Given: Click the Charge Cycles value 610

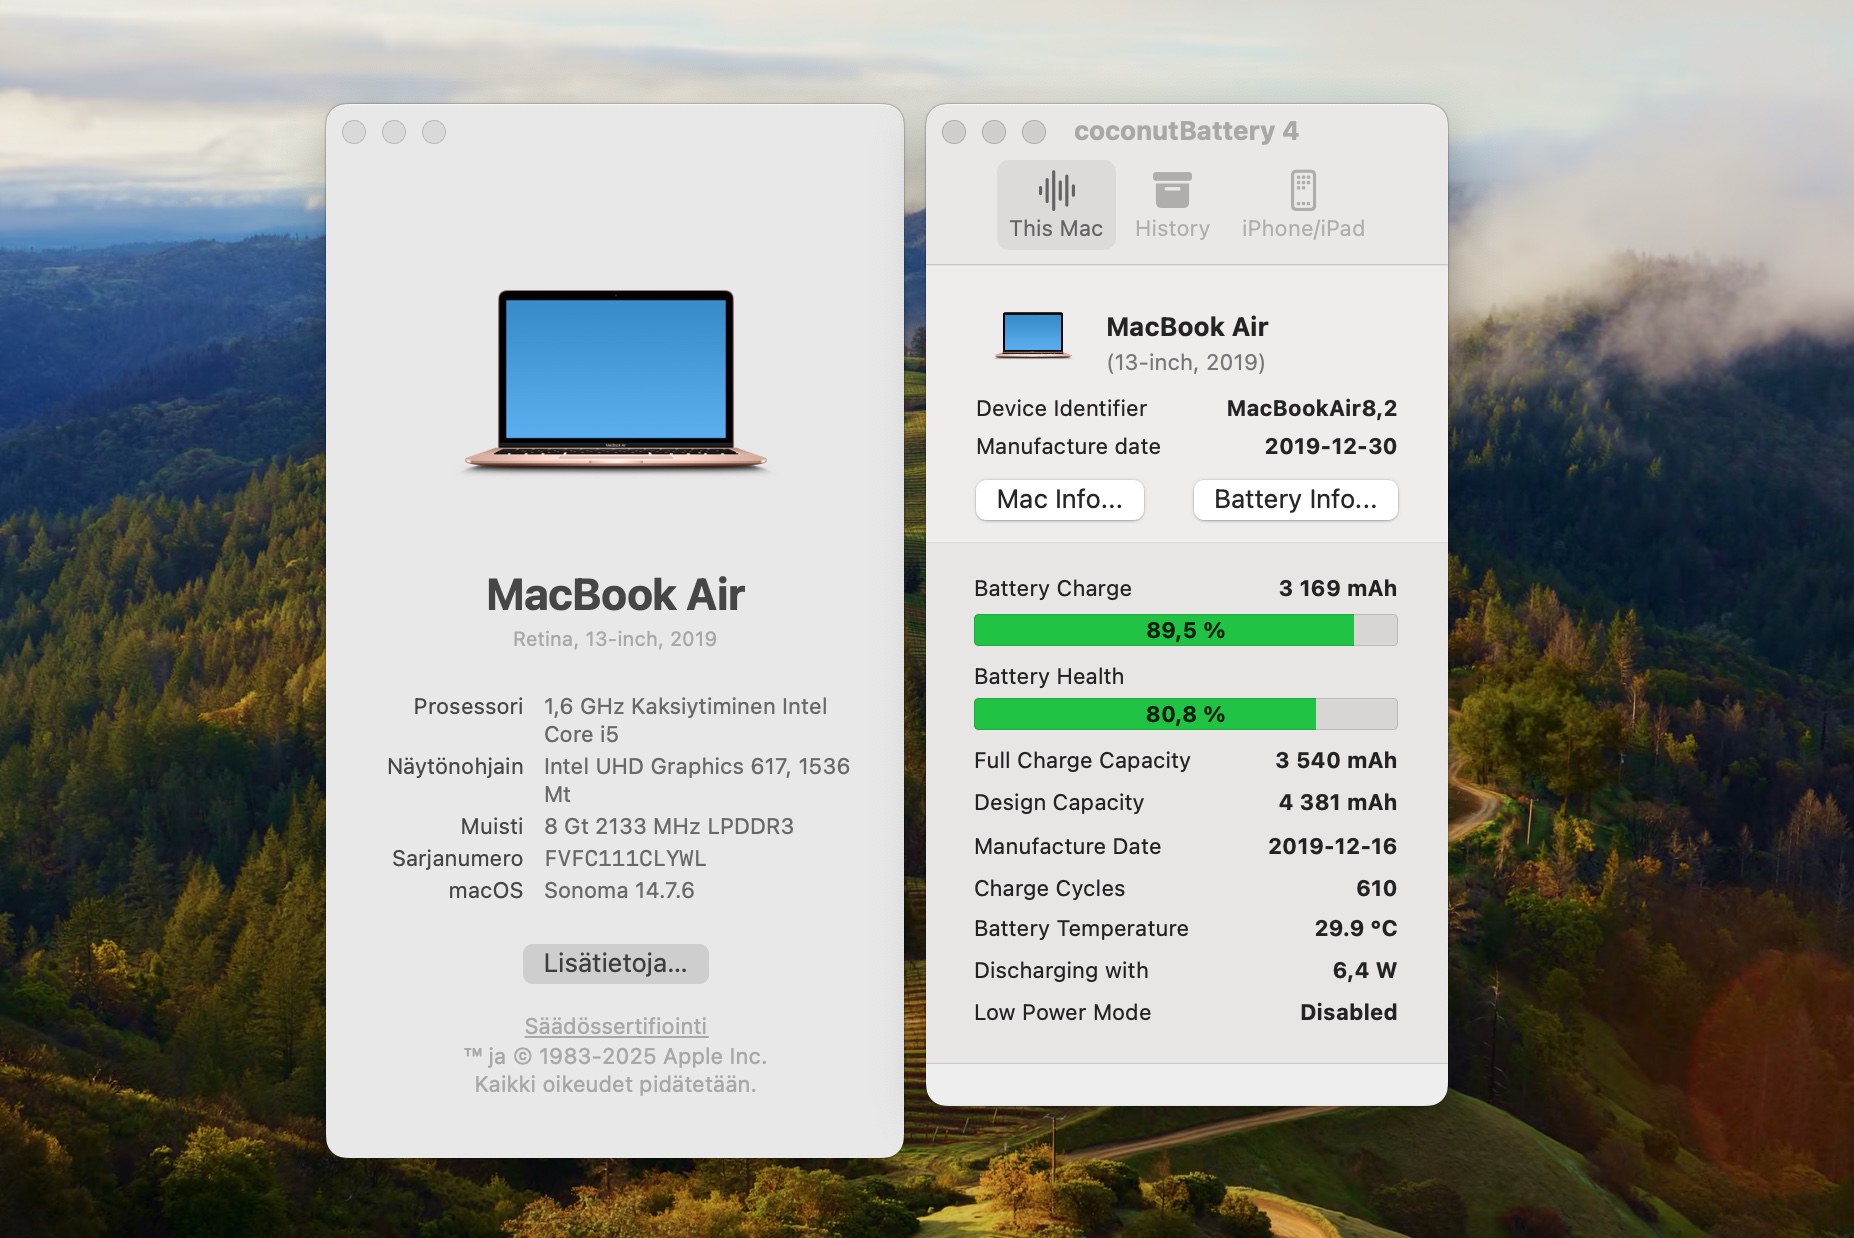Looking at the screenshot, I should (x=1377, y=888).
